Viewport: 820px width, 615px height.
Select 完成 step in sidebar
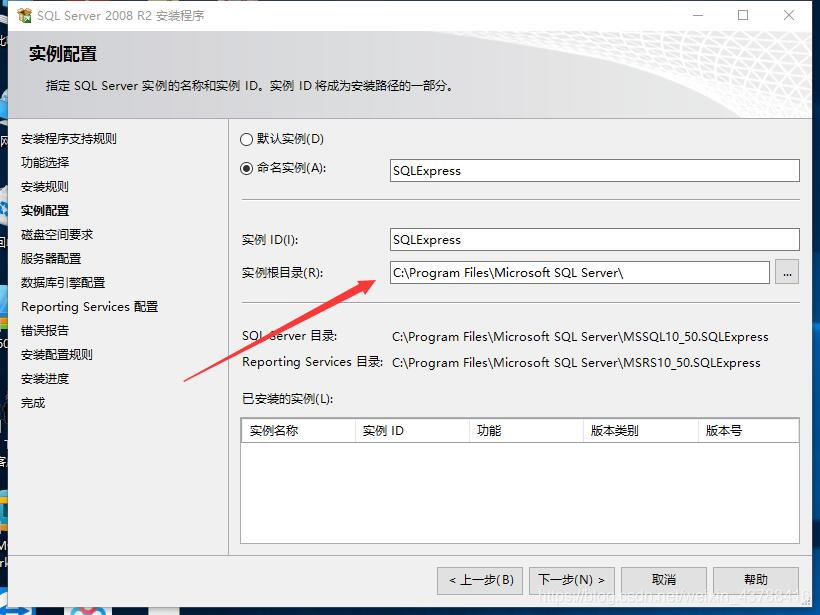(33, 403)
